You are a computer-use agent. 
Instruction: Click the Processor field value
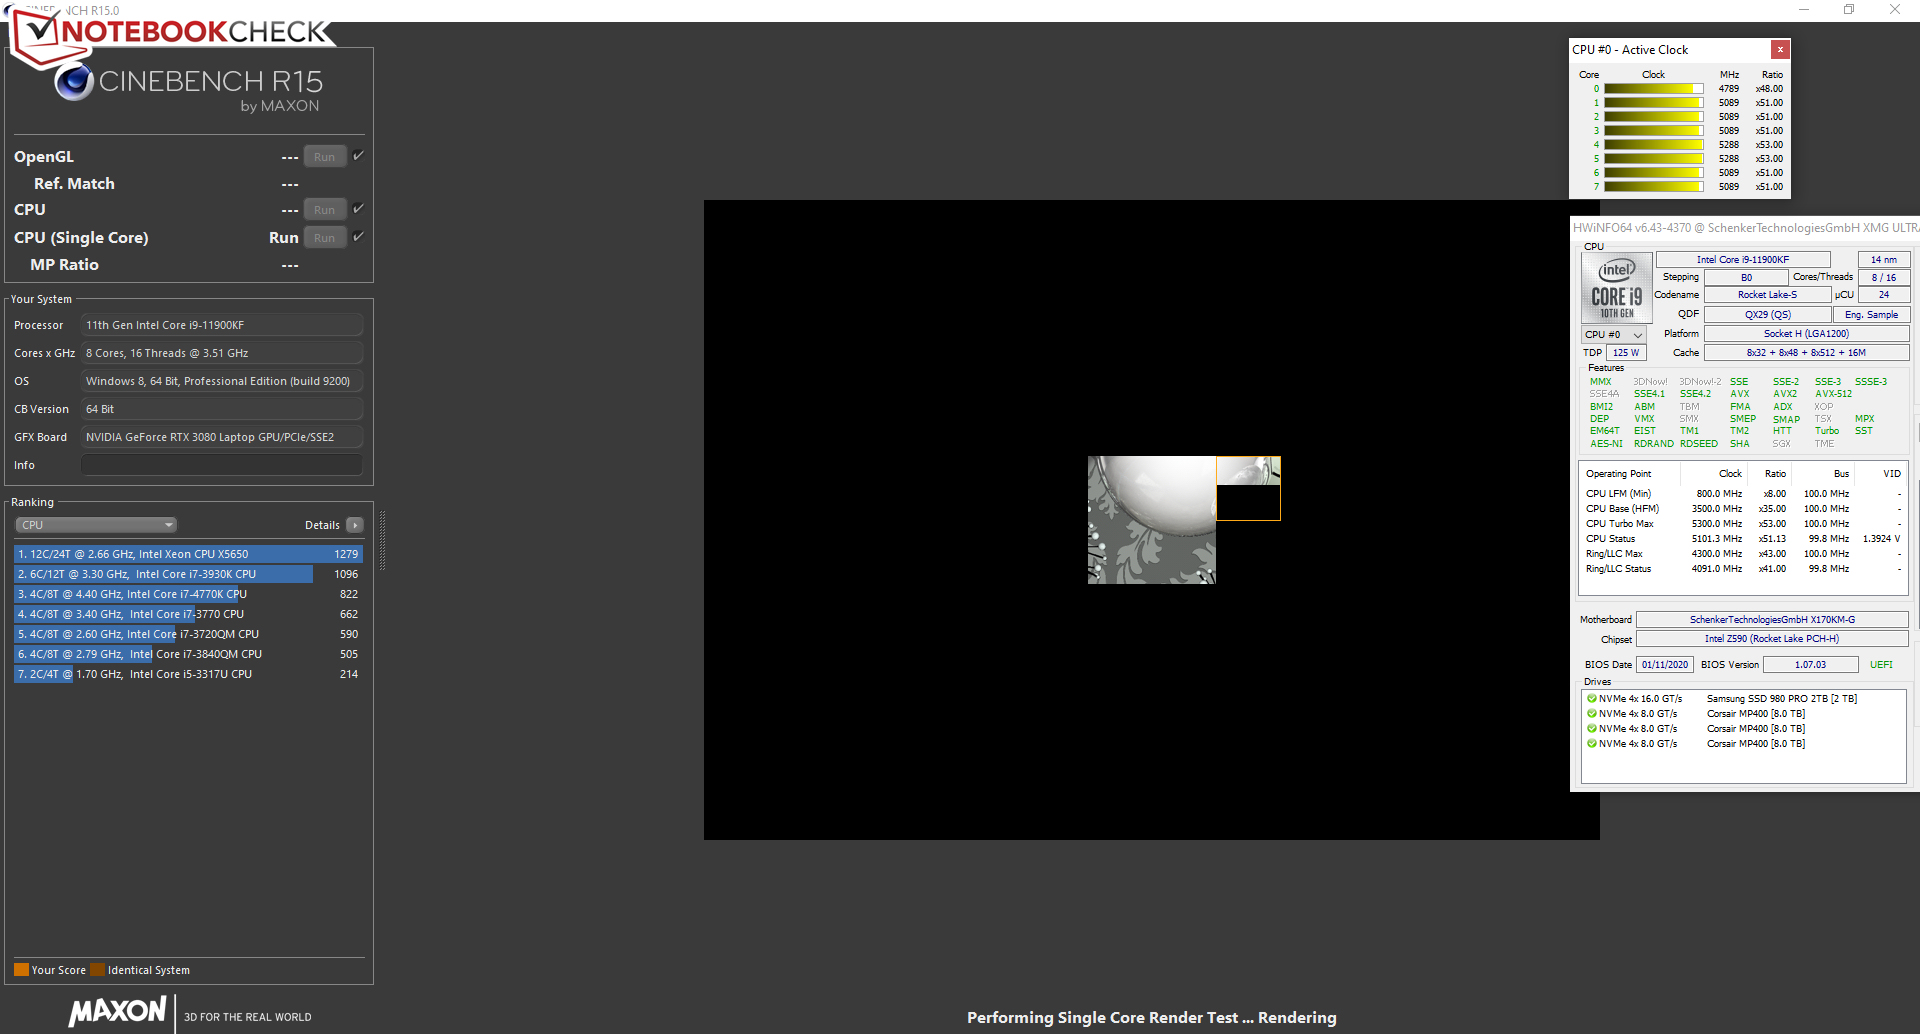point(222,325)
